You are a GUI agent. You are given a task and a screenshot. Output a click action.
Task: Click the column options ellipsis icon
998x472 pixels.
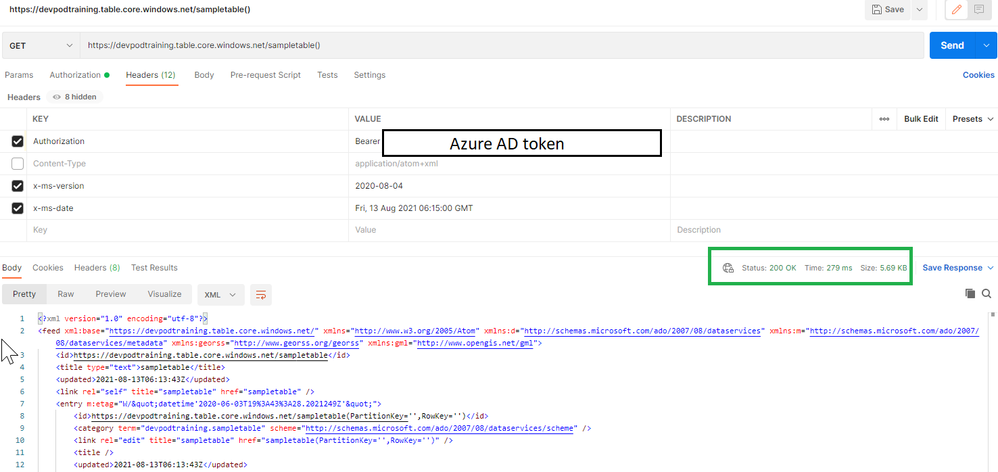[x=884, y=119]
